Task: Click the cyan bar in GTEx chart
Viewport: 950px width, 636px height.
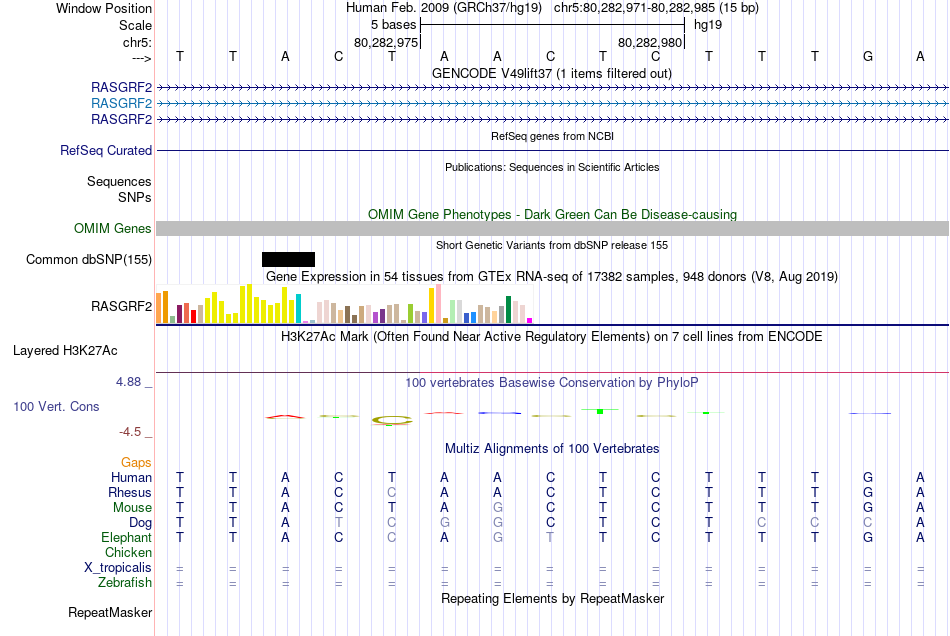Action: point(298,308)
